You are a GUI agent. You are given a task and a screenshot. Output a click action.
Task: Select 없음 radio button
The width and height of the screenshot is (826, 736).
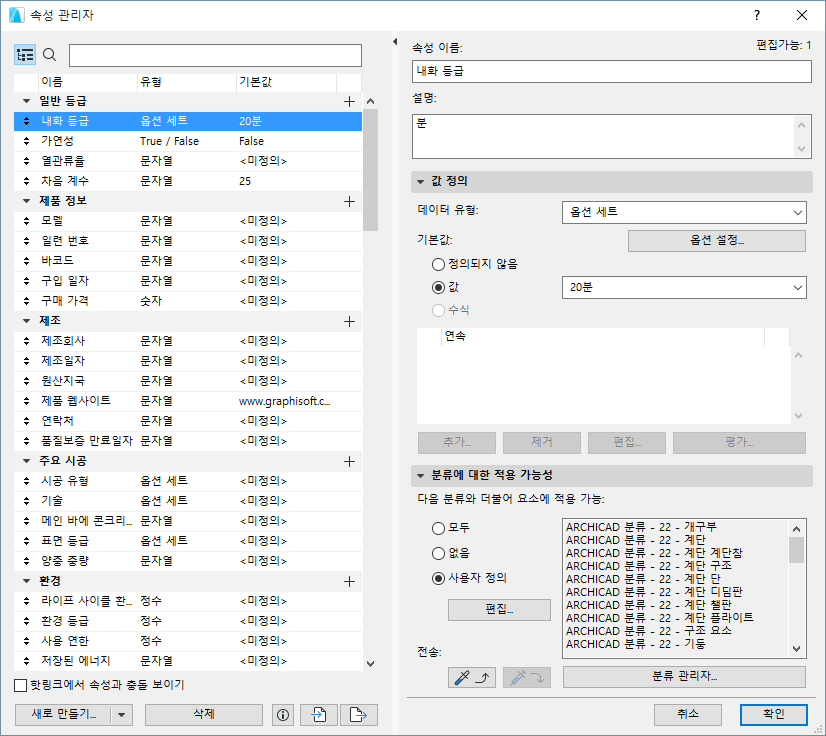pyautogui.click(x=438, y=553)
